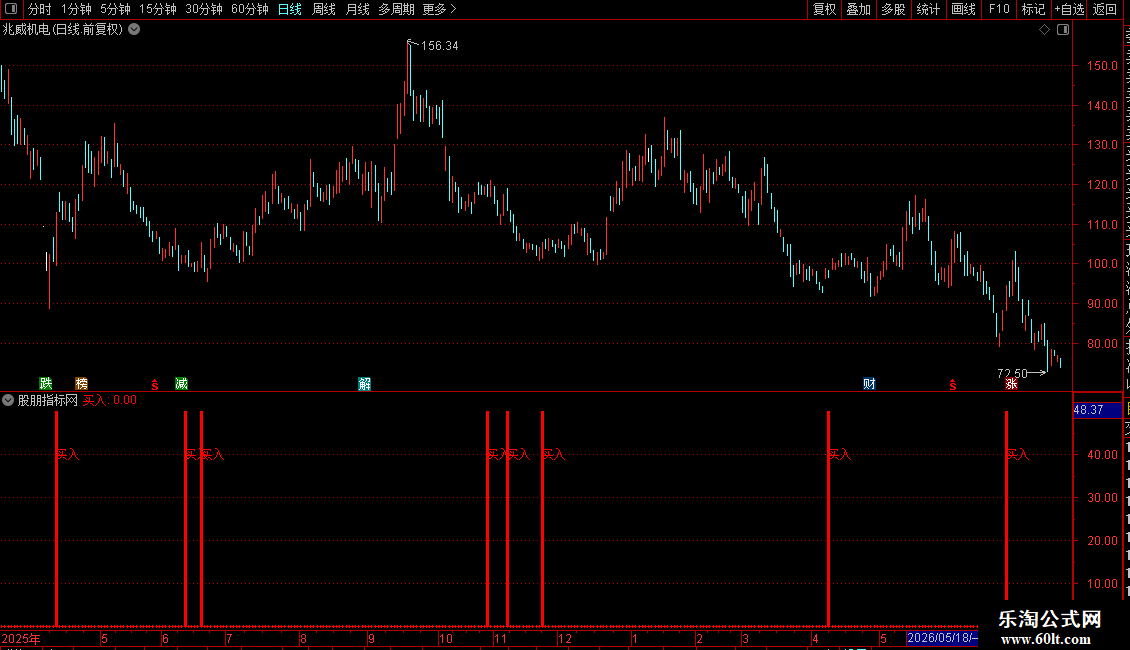Click the red 涨 info marker
1130x650 pixels.
tap(1012, 383)
